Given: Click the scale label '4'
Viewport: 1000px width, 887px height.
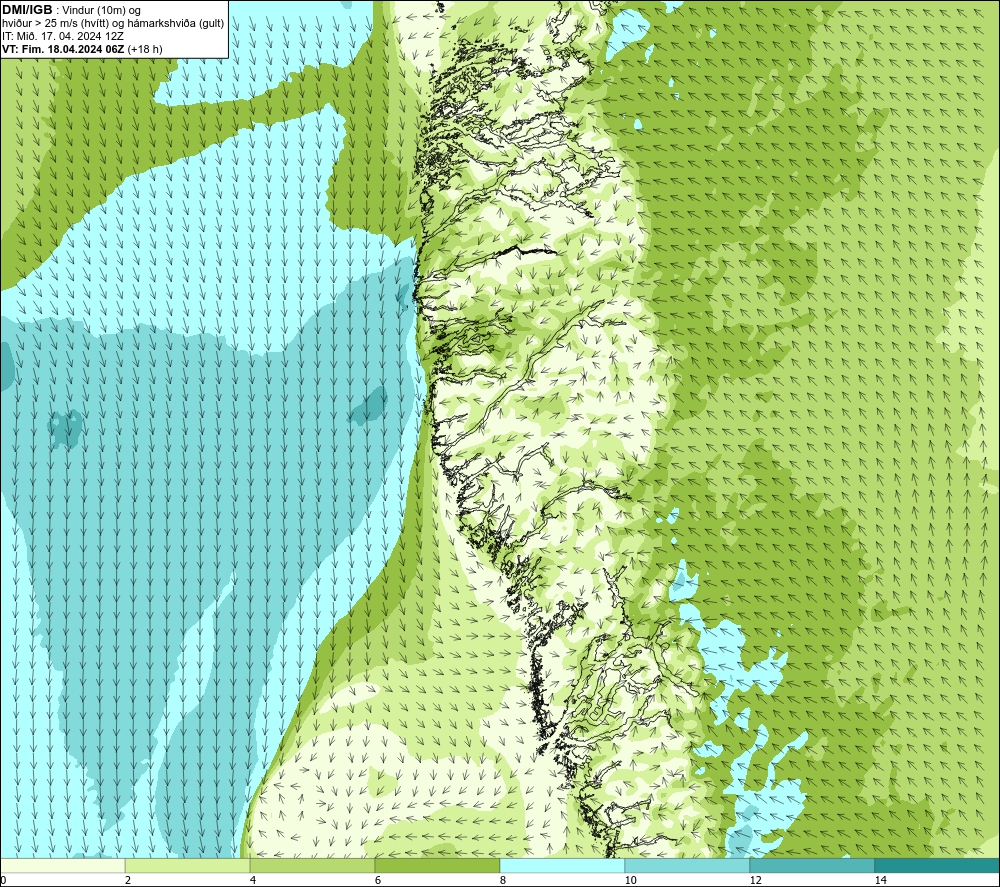Looking at the screenshot, I should tap(253, 880).
